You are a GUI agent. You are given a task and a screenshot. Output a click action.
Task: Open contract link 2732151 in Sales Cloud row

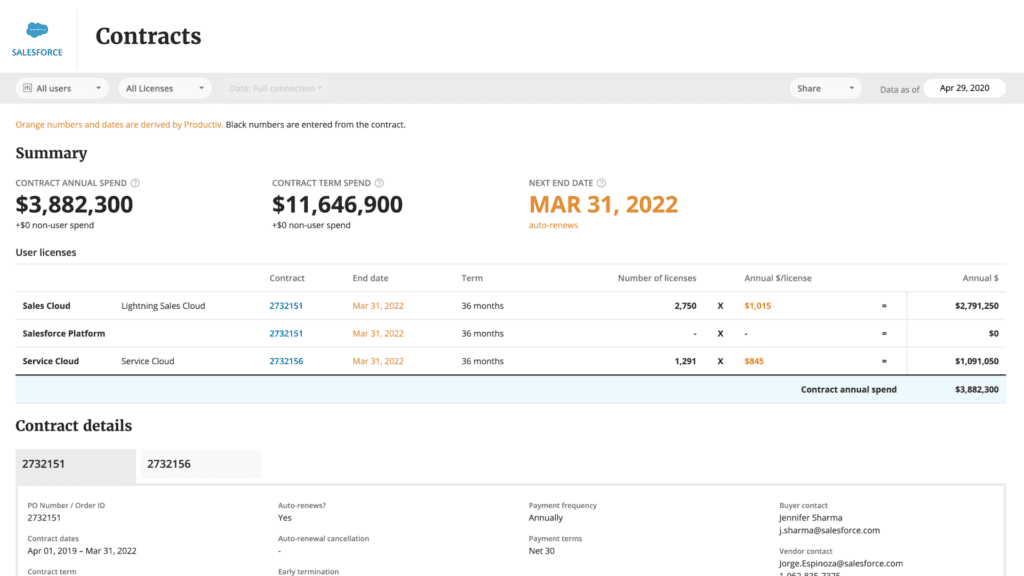pos(286,306)
